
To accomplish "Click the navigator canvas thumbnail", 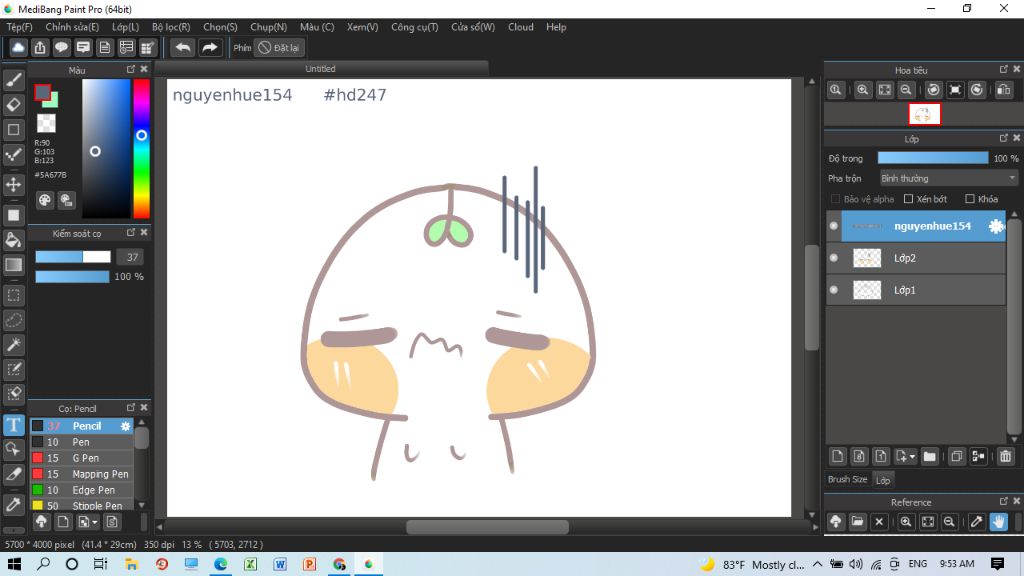I will pyautogui.click(x=924, y=114).
